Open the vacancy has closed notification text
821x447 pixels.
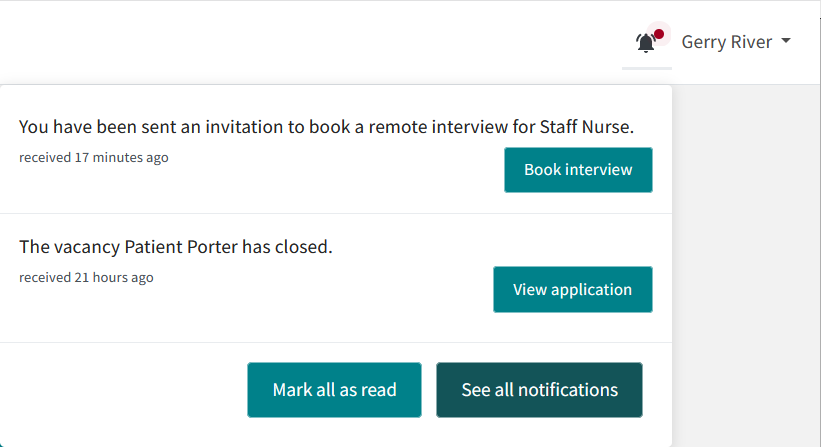pos(176,247)
